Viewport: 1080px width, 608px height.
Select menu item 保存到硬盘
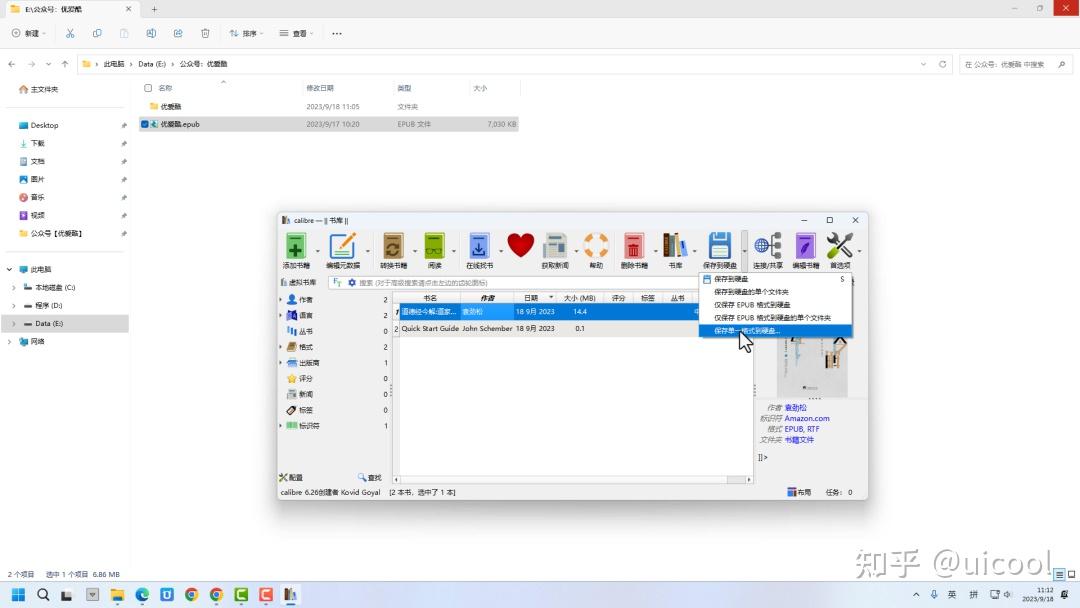pyautogui.click(x=776, y=279)
